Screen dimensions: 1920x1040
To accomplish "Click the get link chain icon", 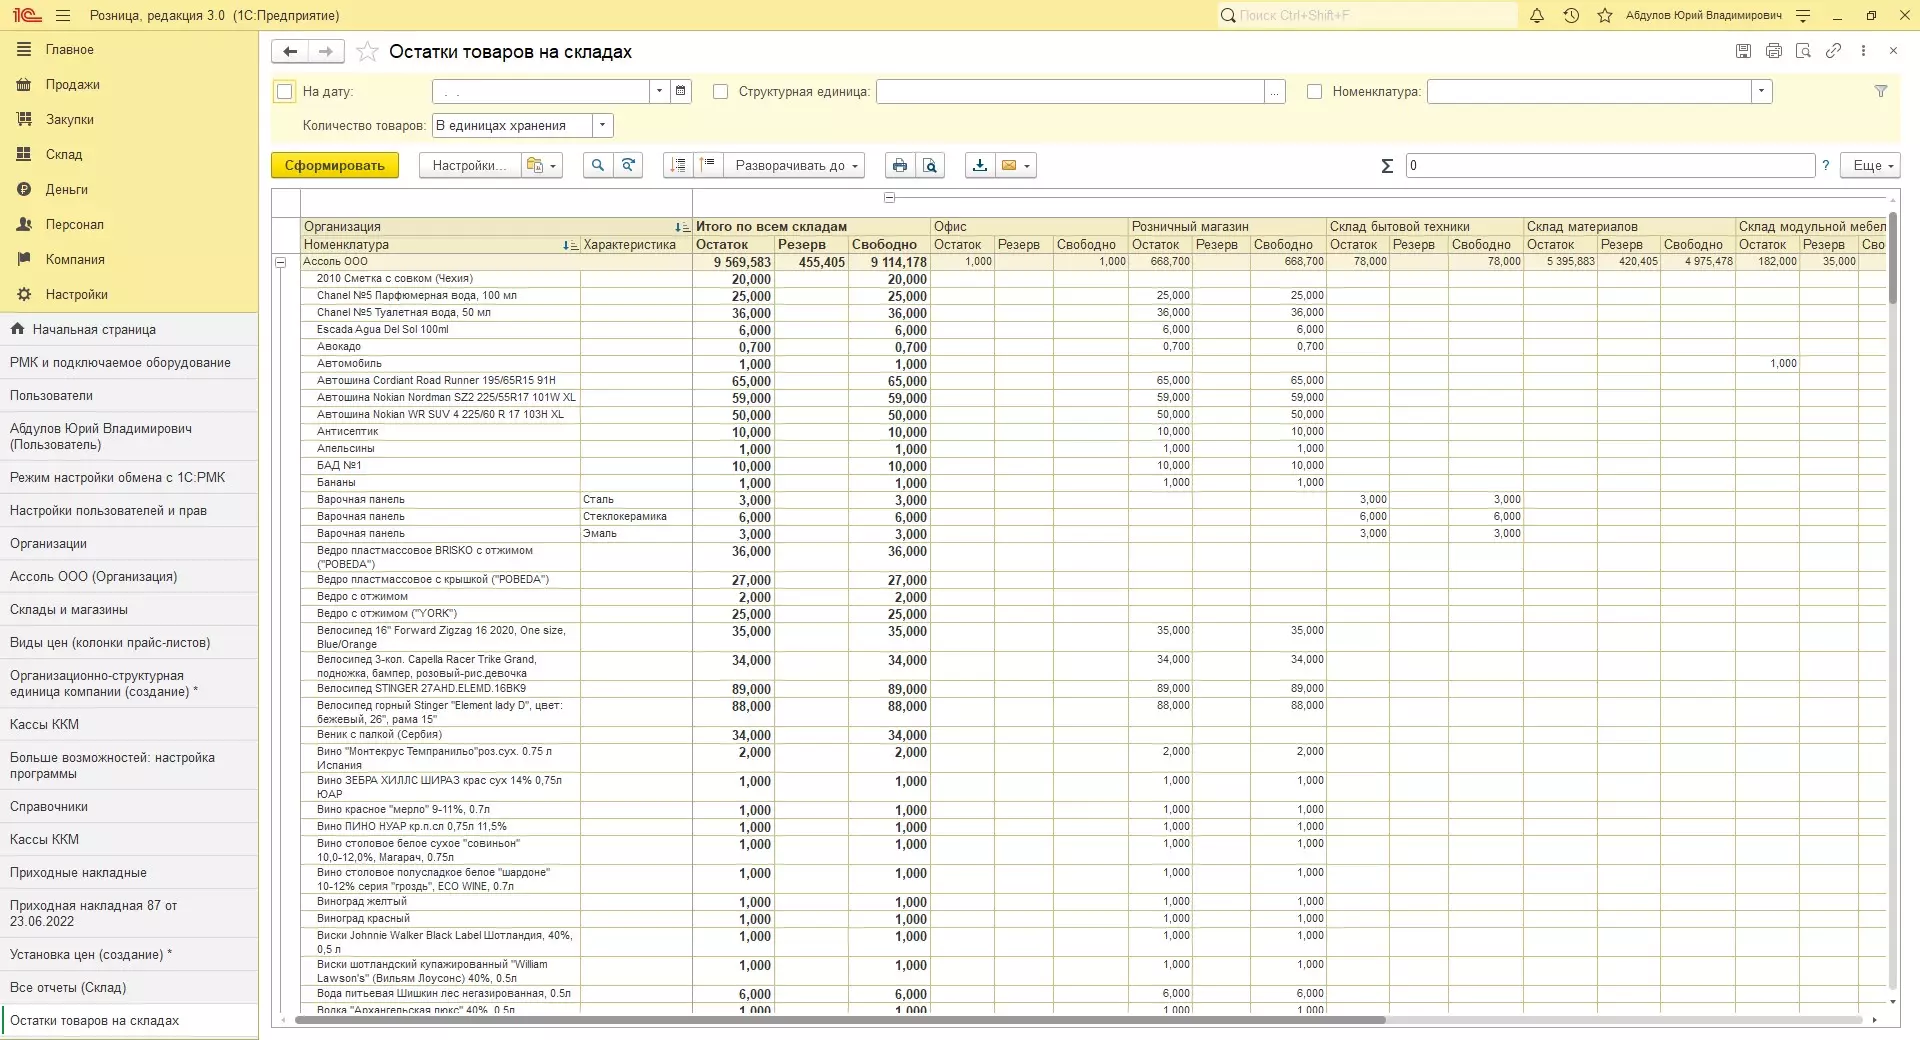I will coord(1833,51).
